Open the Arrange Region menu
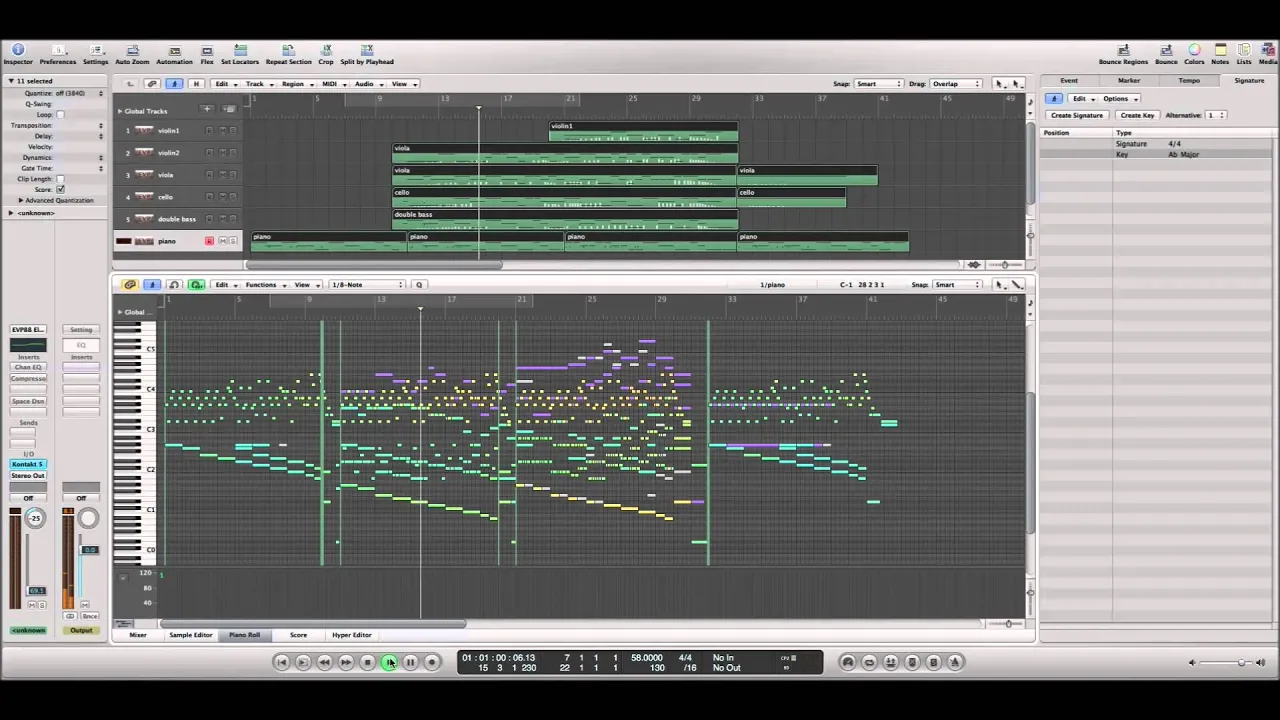Image resolution: width=1280 pixels, height=720 pixels. 296,84
